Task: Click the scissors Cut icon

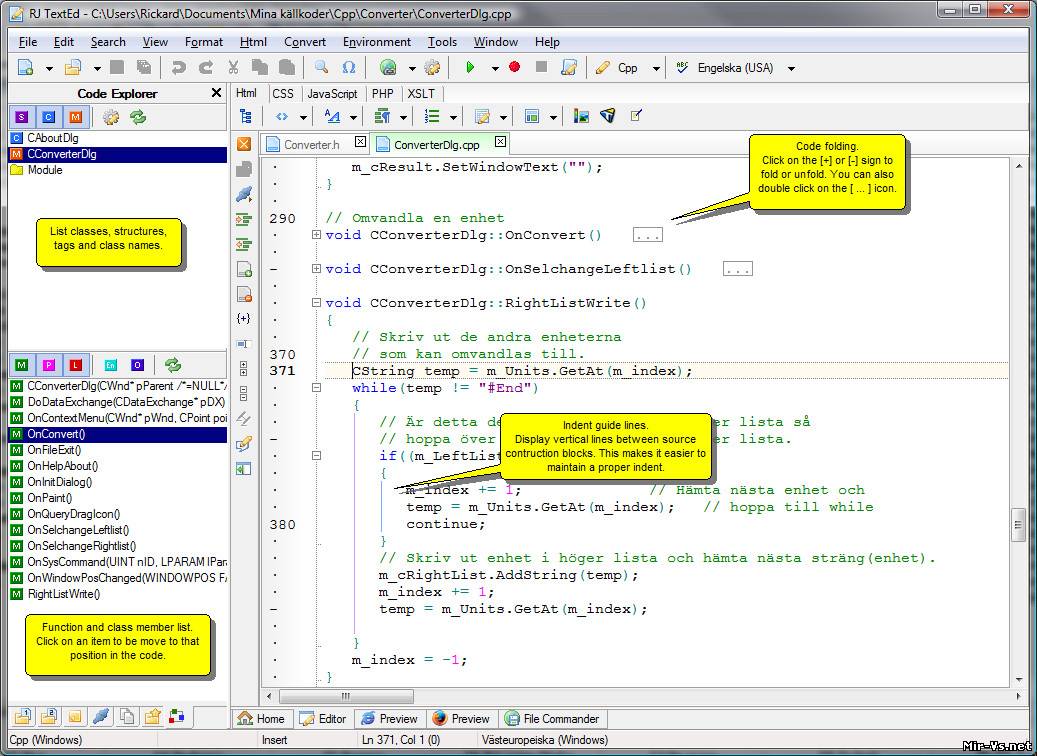Action: pos(233,68)
